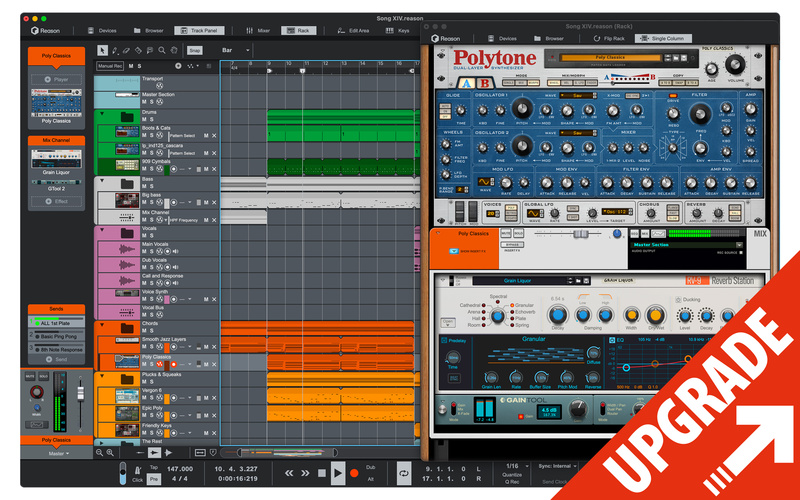The image size is (800, 500).
Task: Click the Bypass insert FX button
Action: pyautogui.click(x=512, y=245)
